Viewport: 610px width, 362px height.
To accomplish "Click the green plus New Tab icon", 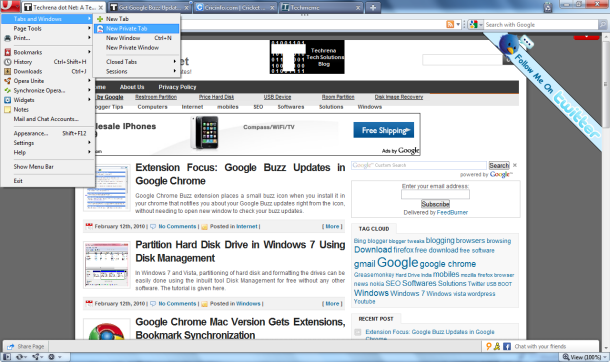I will coord(100,19).
